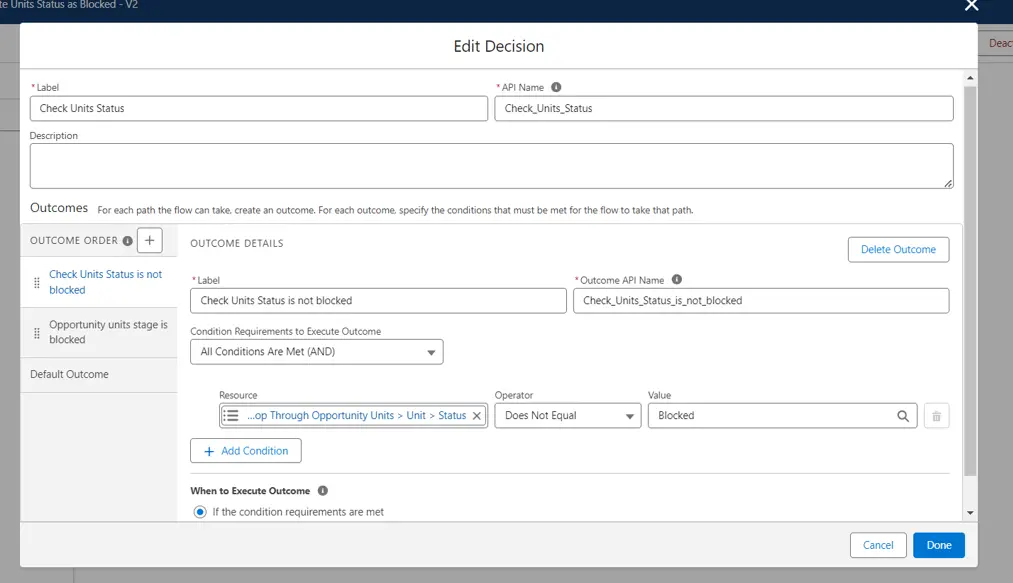This screenshot has height=583, width=1013.
Task: Select 'Check Units Status is not blocked' outcome
Action: pyautogui.click(x=105, y=282)
